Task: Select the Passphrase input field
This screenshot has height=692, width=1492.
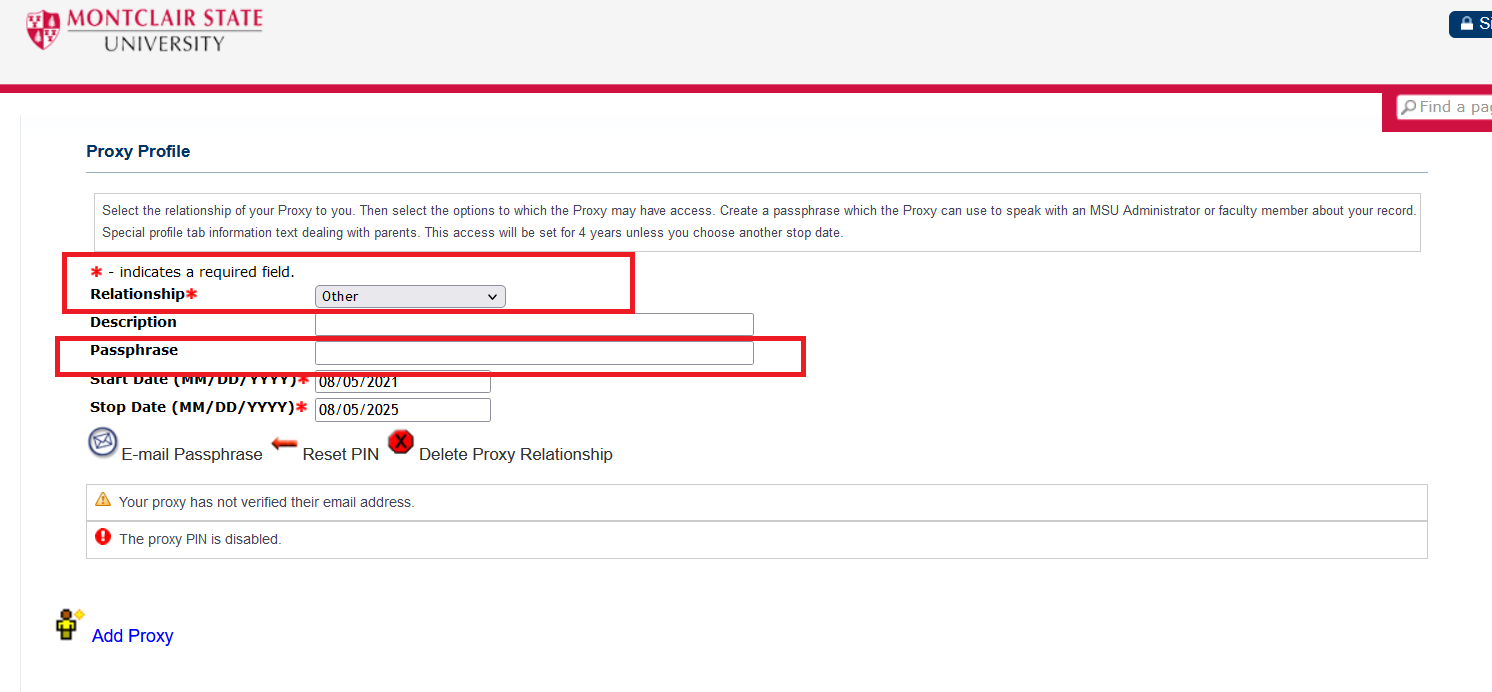Action: [534, 352]
